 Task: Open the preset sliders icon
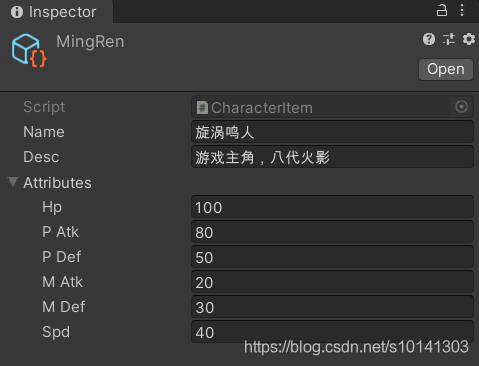[449, 39]
